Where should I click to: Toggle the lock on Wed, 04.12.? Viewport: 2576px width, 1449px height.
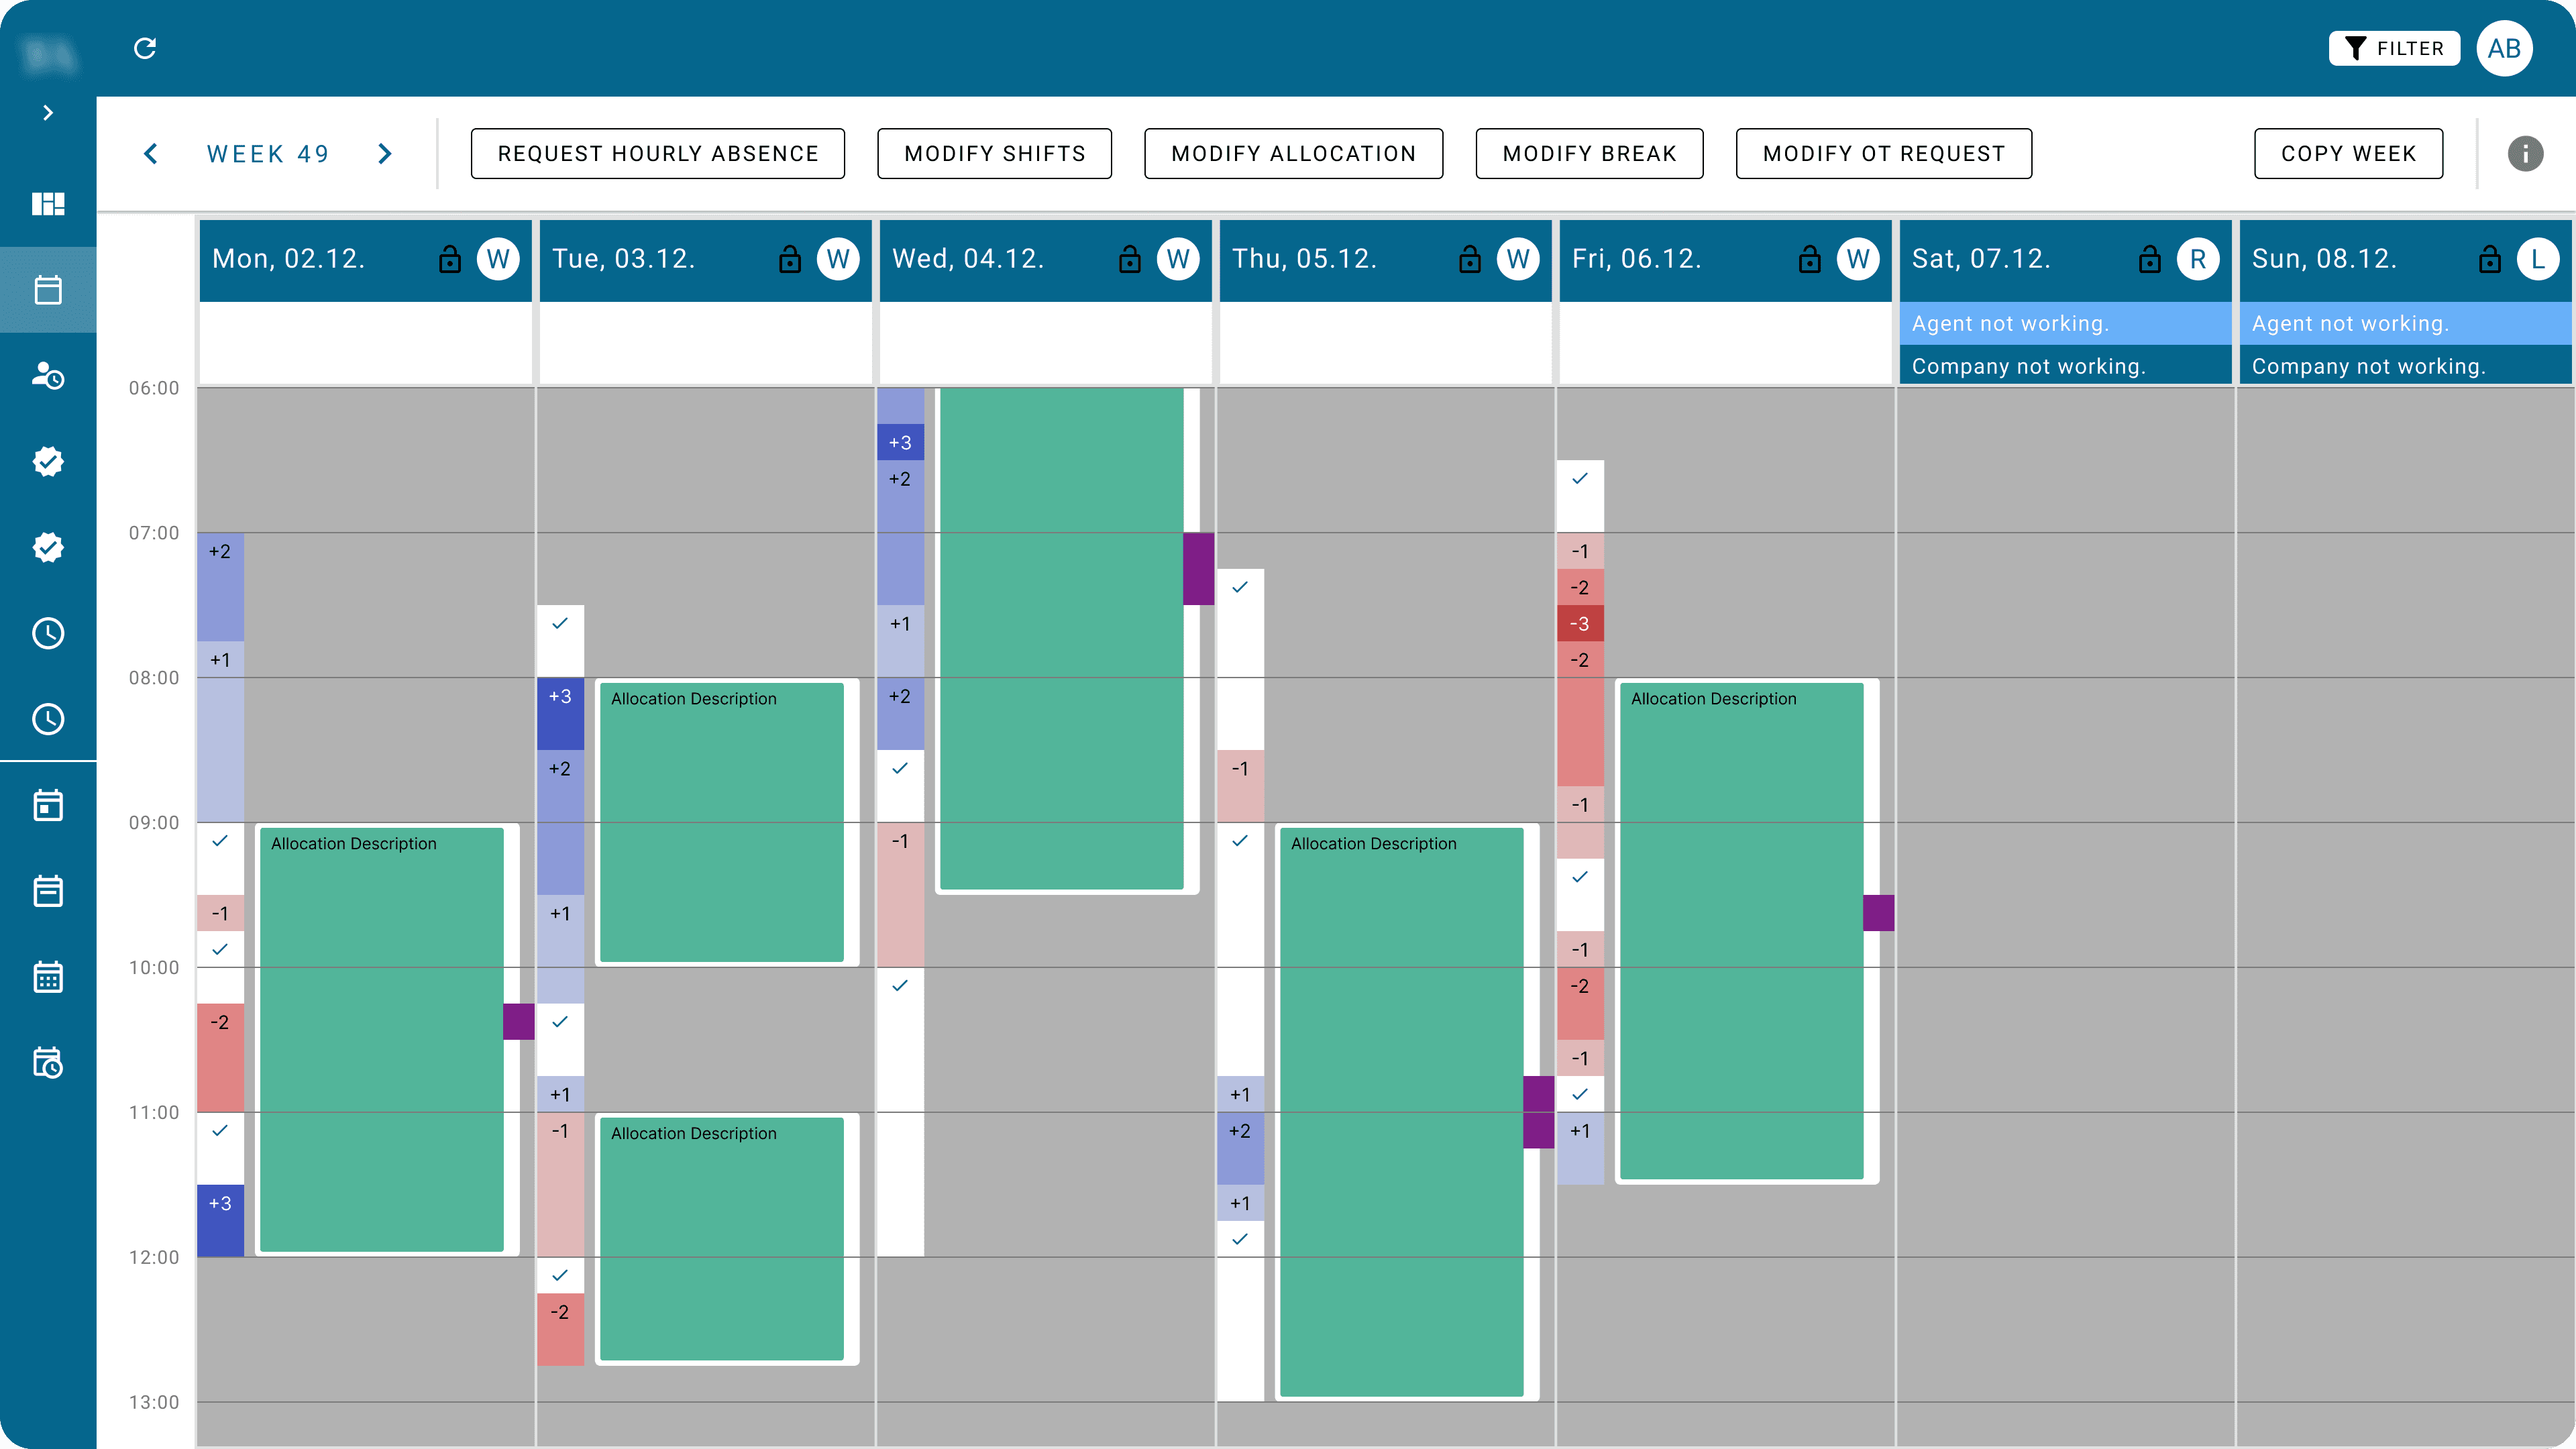coord(1130,259)
